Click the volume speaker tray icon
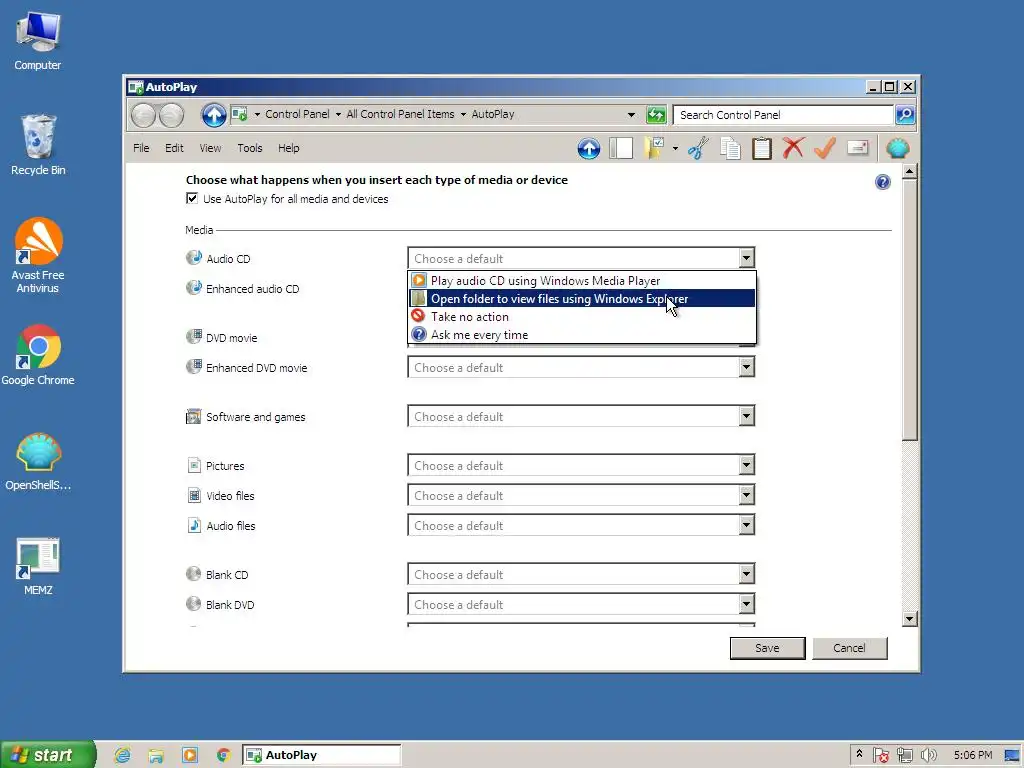The height and width of the screenshot is (768, 1024). click(x=929, y=755)
